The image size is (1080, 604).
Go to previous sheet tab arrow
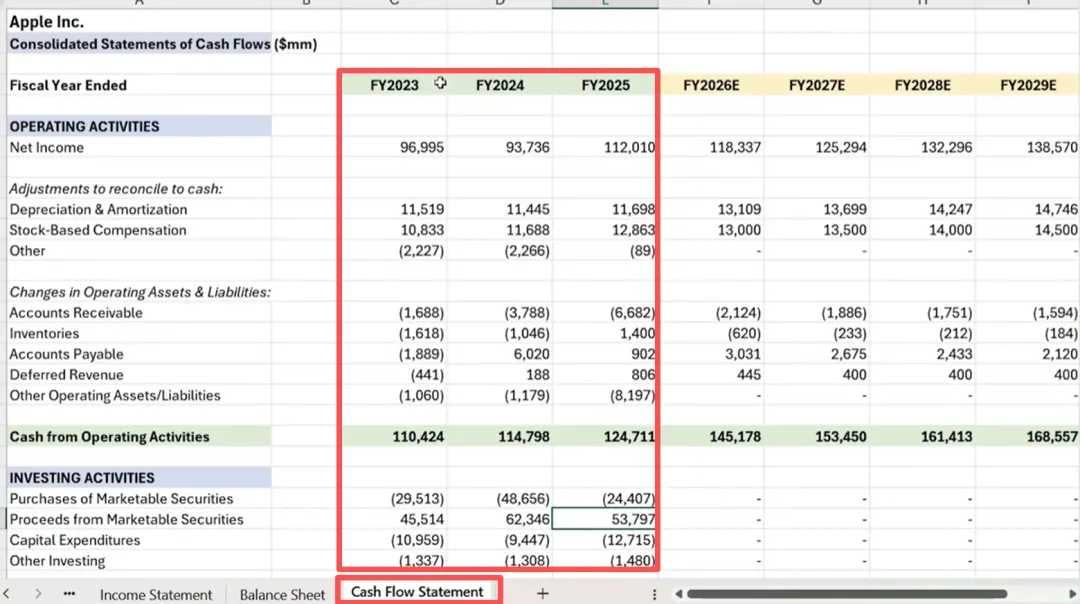coord(7,593)
